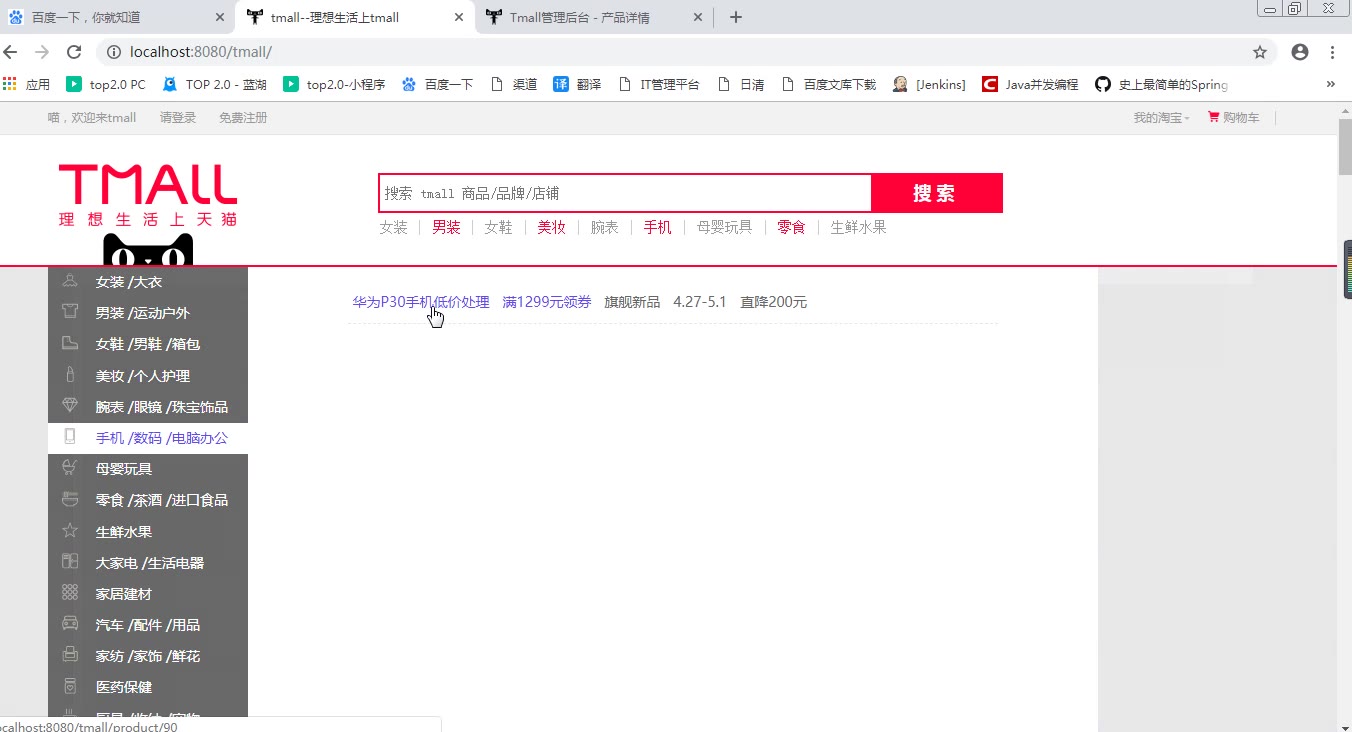This screenshot has height=732, width=1352.
Task: Open the Java并发编程 bookmark
Action: coord(1030,85)
